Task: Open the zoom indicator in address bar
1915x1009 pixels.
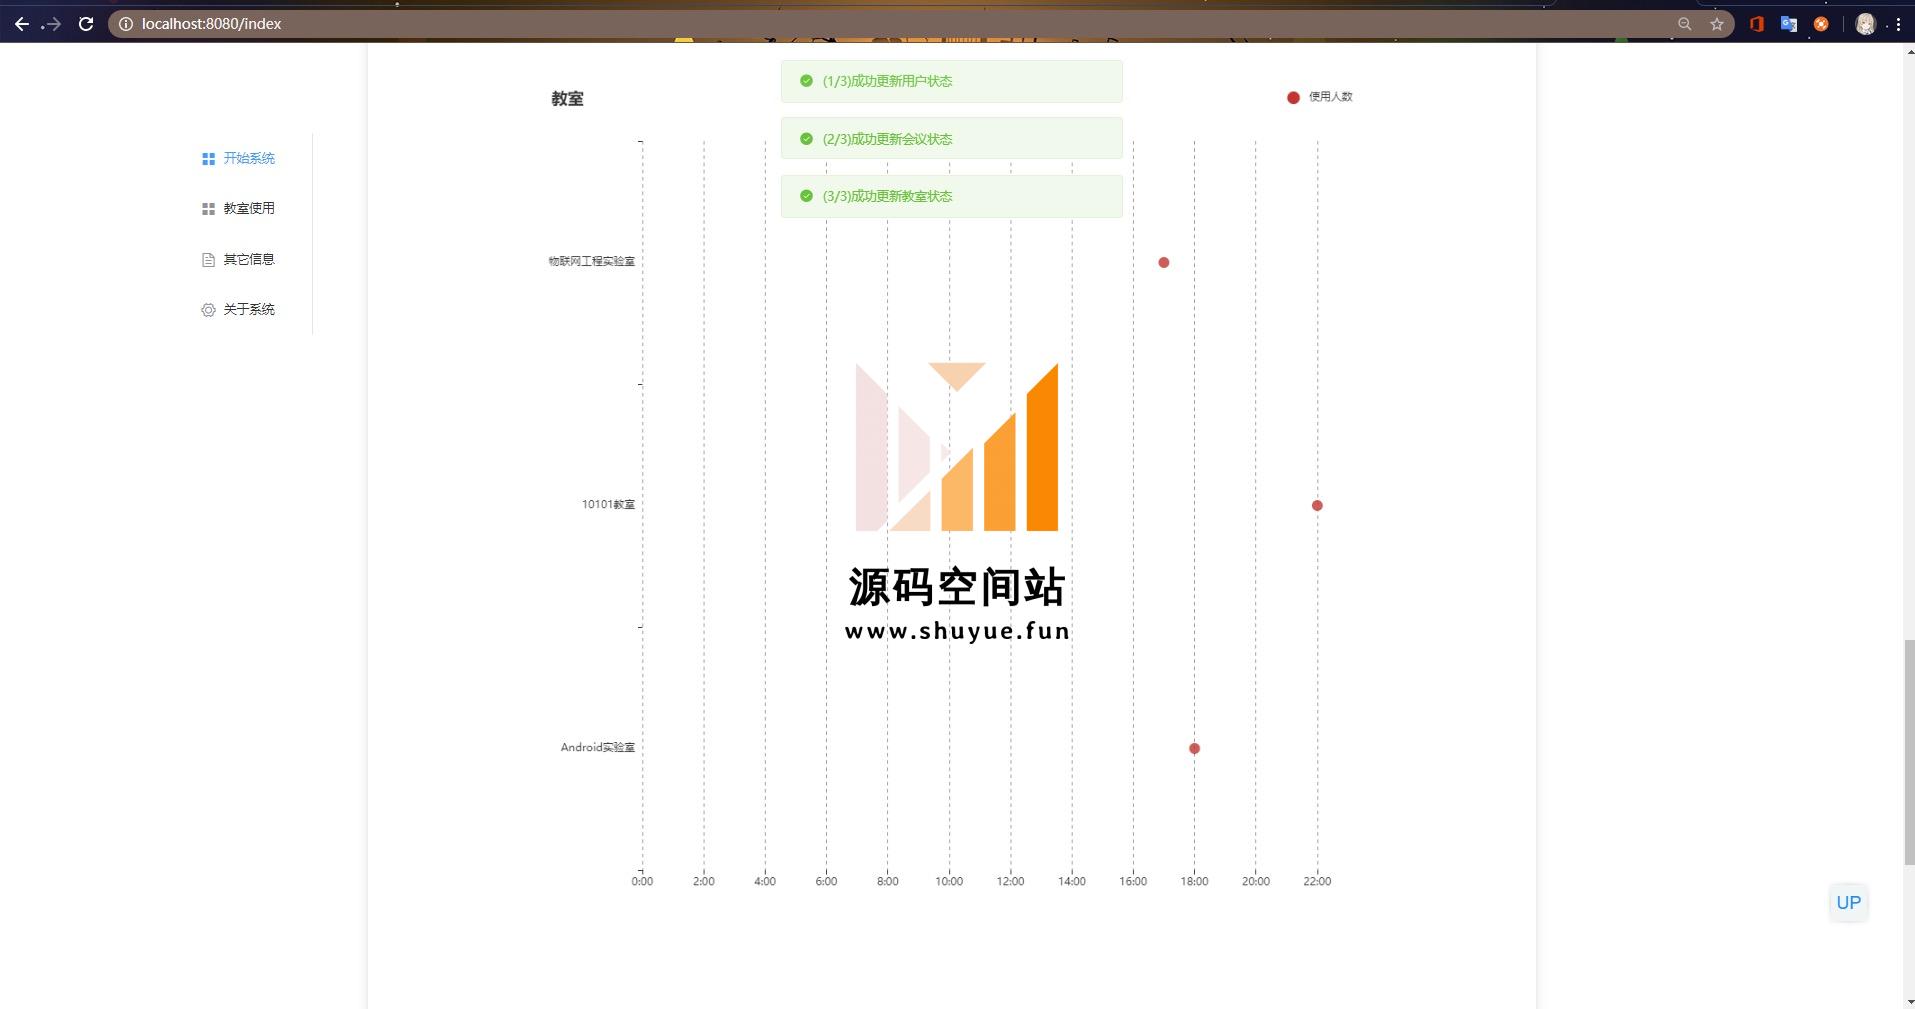Action: coord(1685,24)
